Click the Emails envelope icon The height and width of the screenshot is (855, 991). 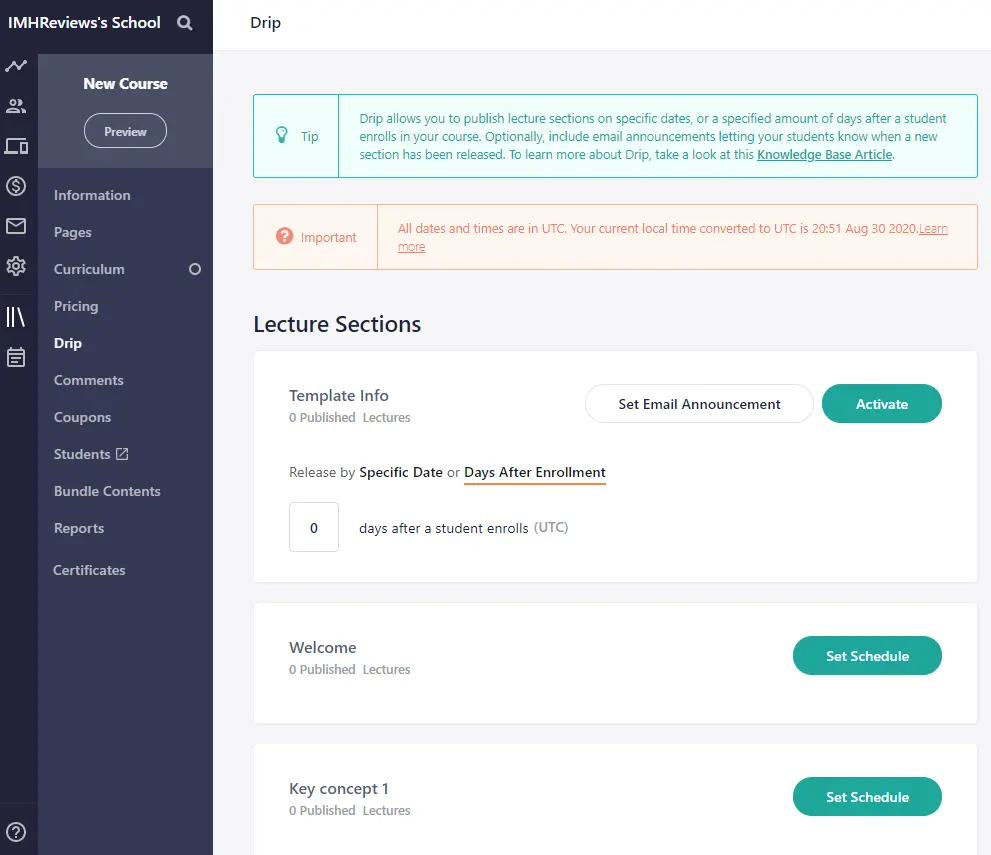pyautogui.click(x=16, y=226)
